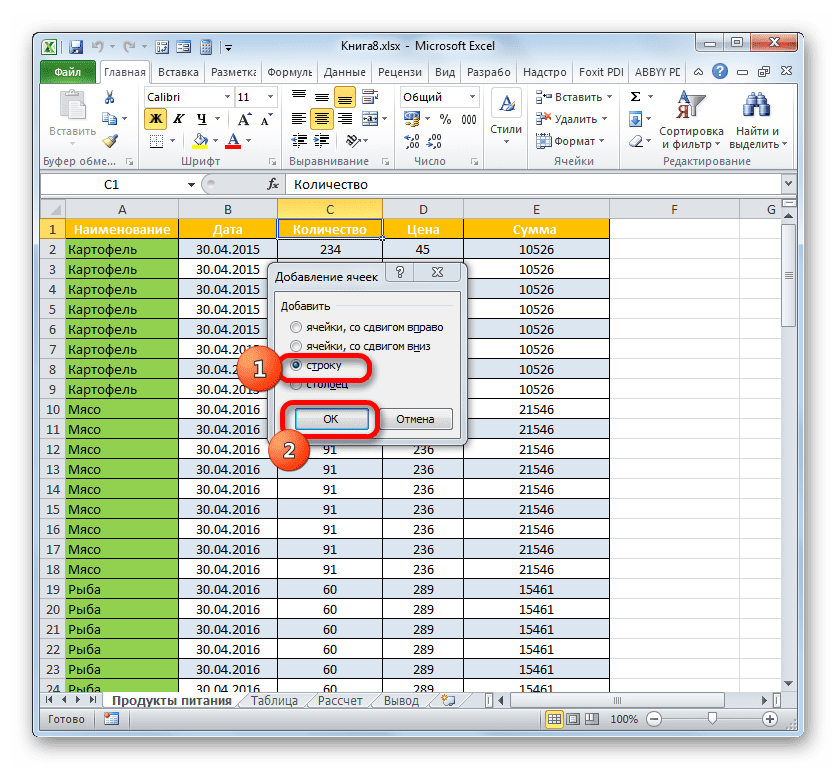Click the increase decimal icon
The width and height of the screenshot is (837, 770).
[x=412, y=141]
